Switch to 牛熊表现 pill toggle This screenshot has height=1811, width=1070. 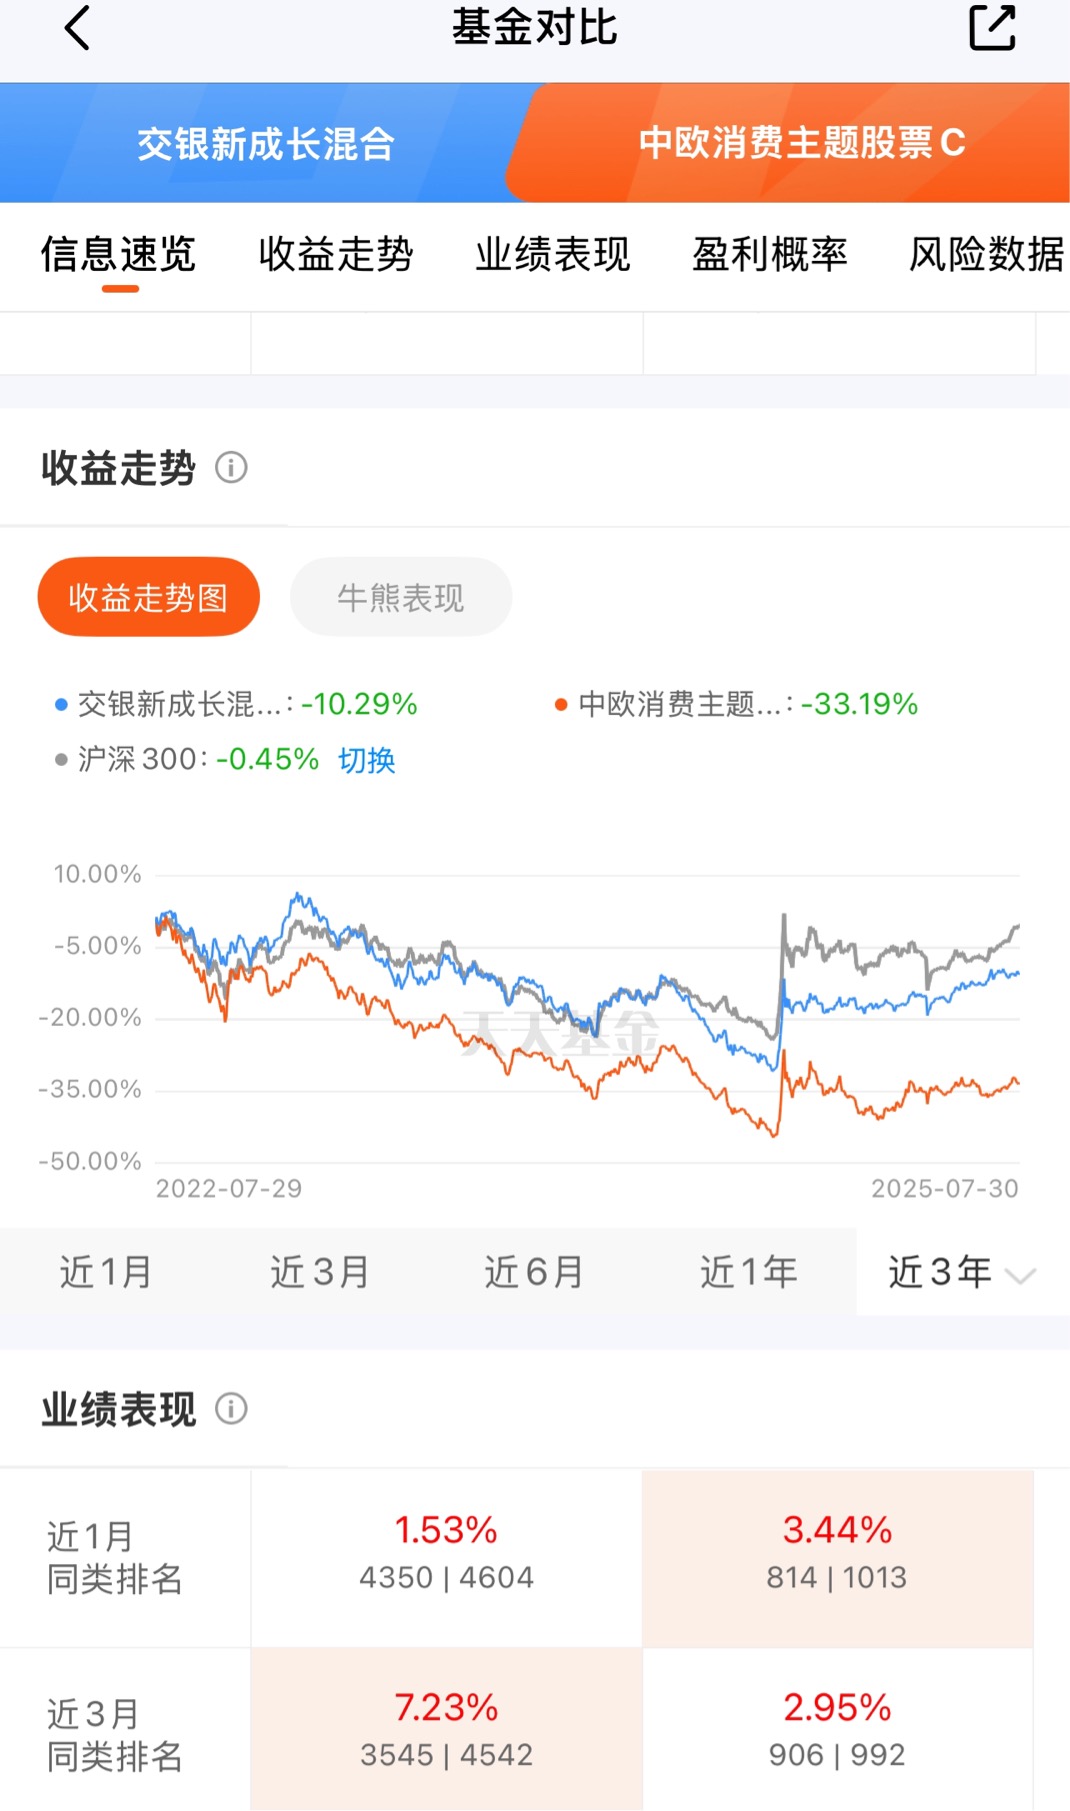401,597
